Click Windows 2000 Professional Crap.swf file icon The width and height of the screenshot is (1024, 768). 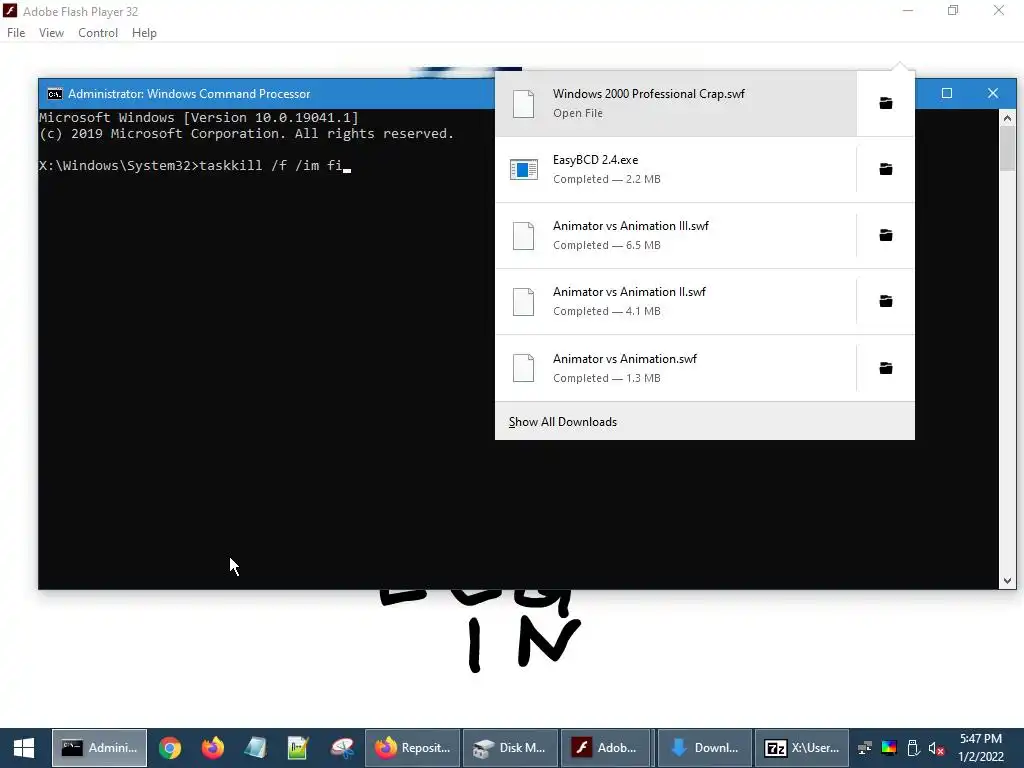524,104
